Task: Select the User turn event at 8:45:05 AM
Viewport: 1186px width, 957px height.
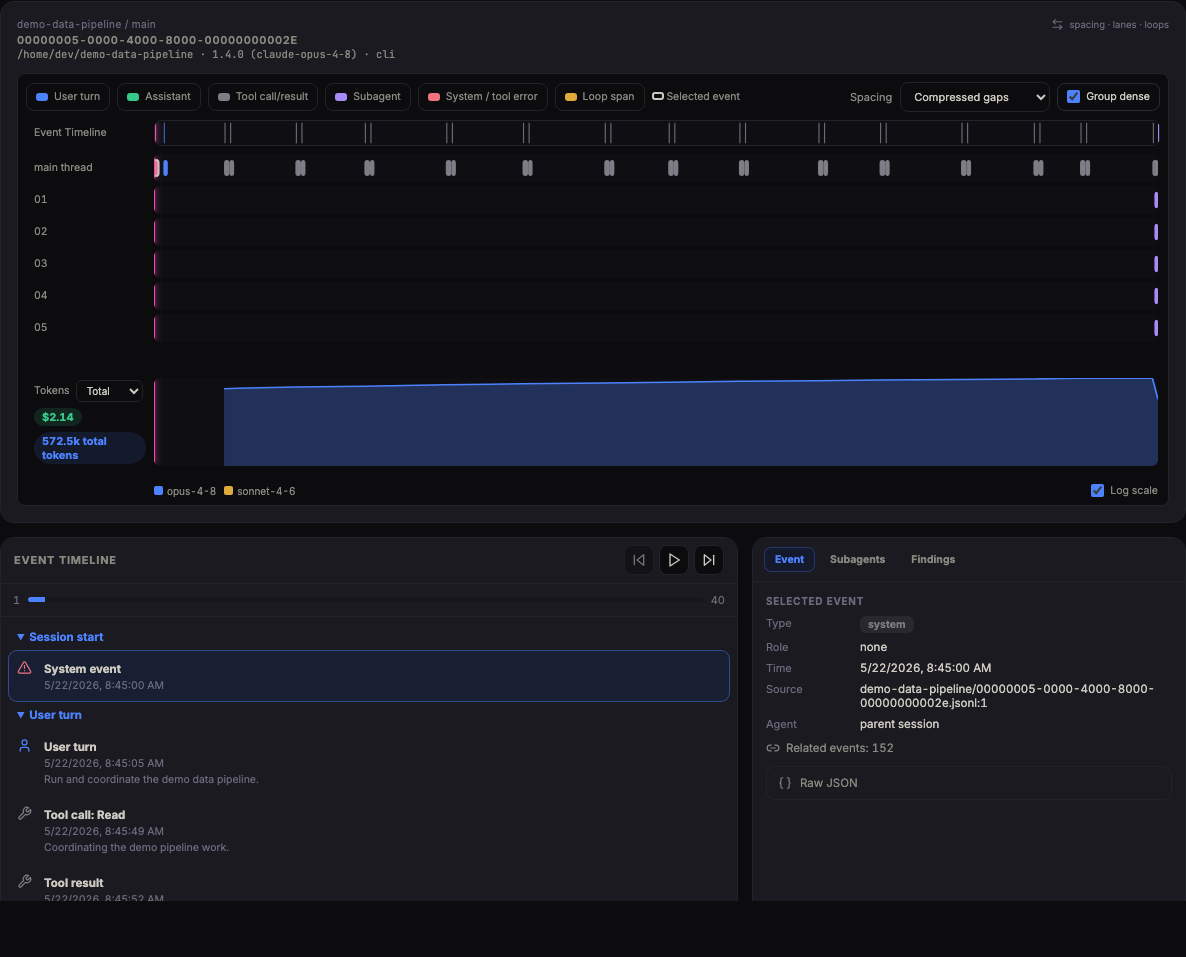Action: (369, 763)
